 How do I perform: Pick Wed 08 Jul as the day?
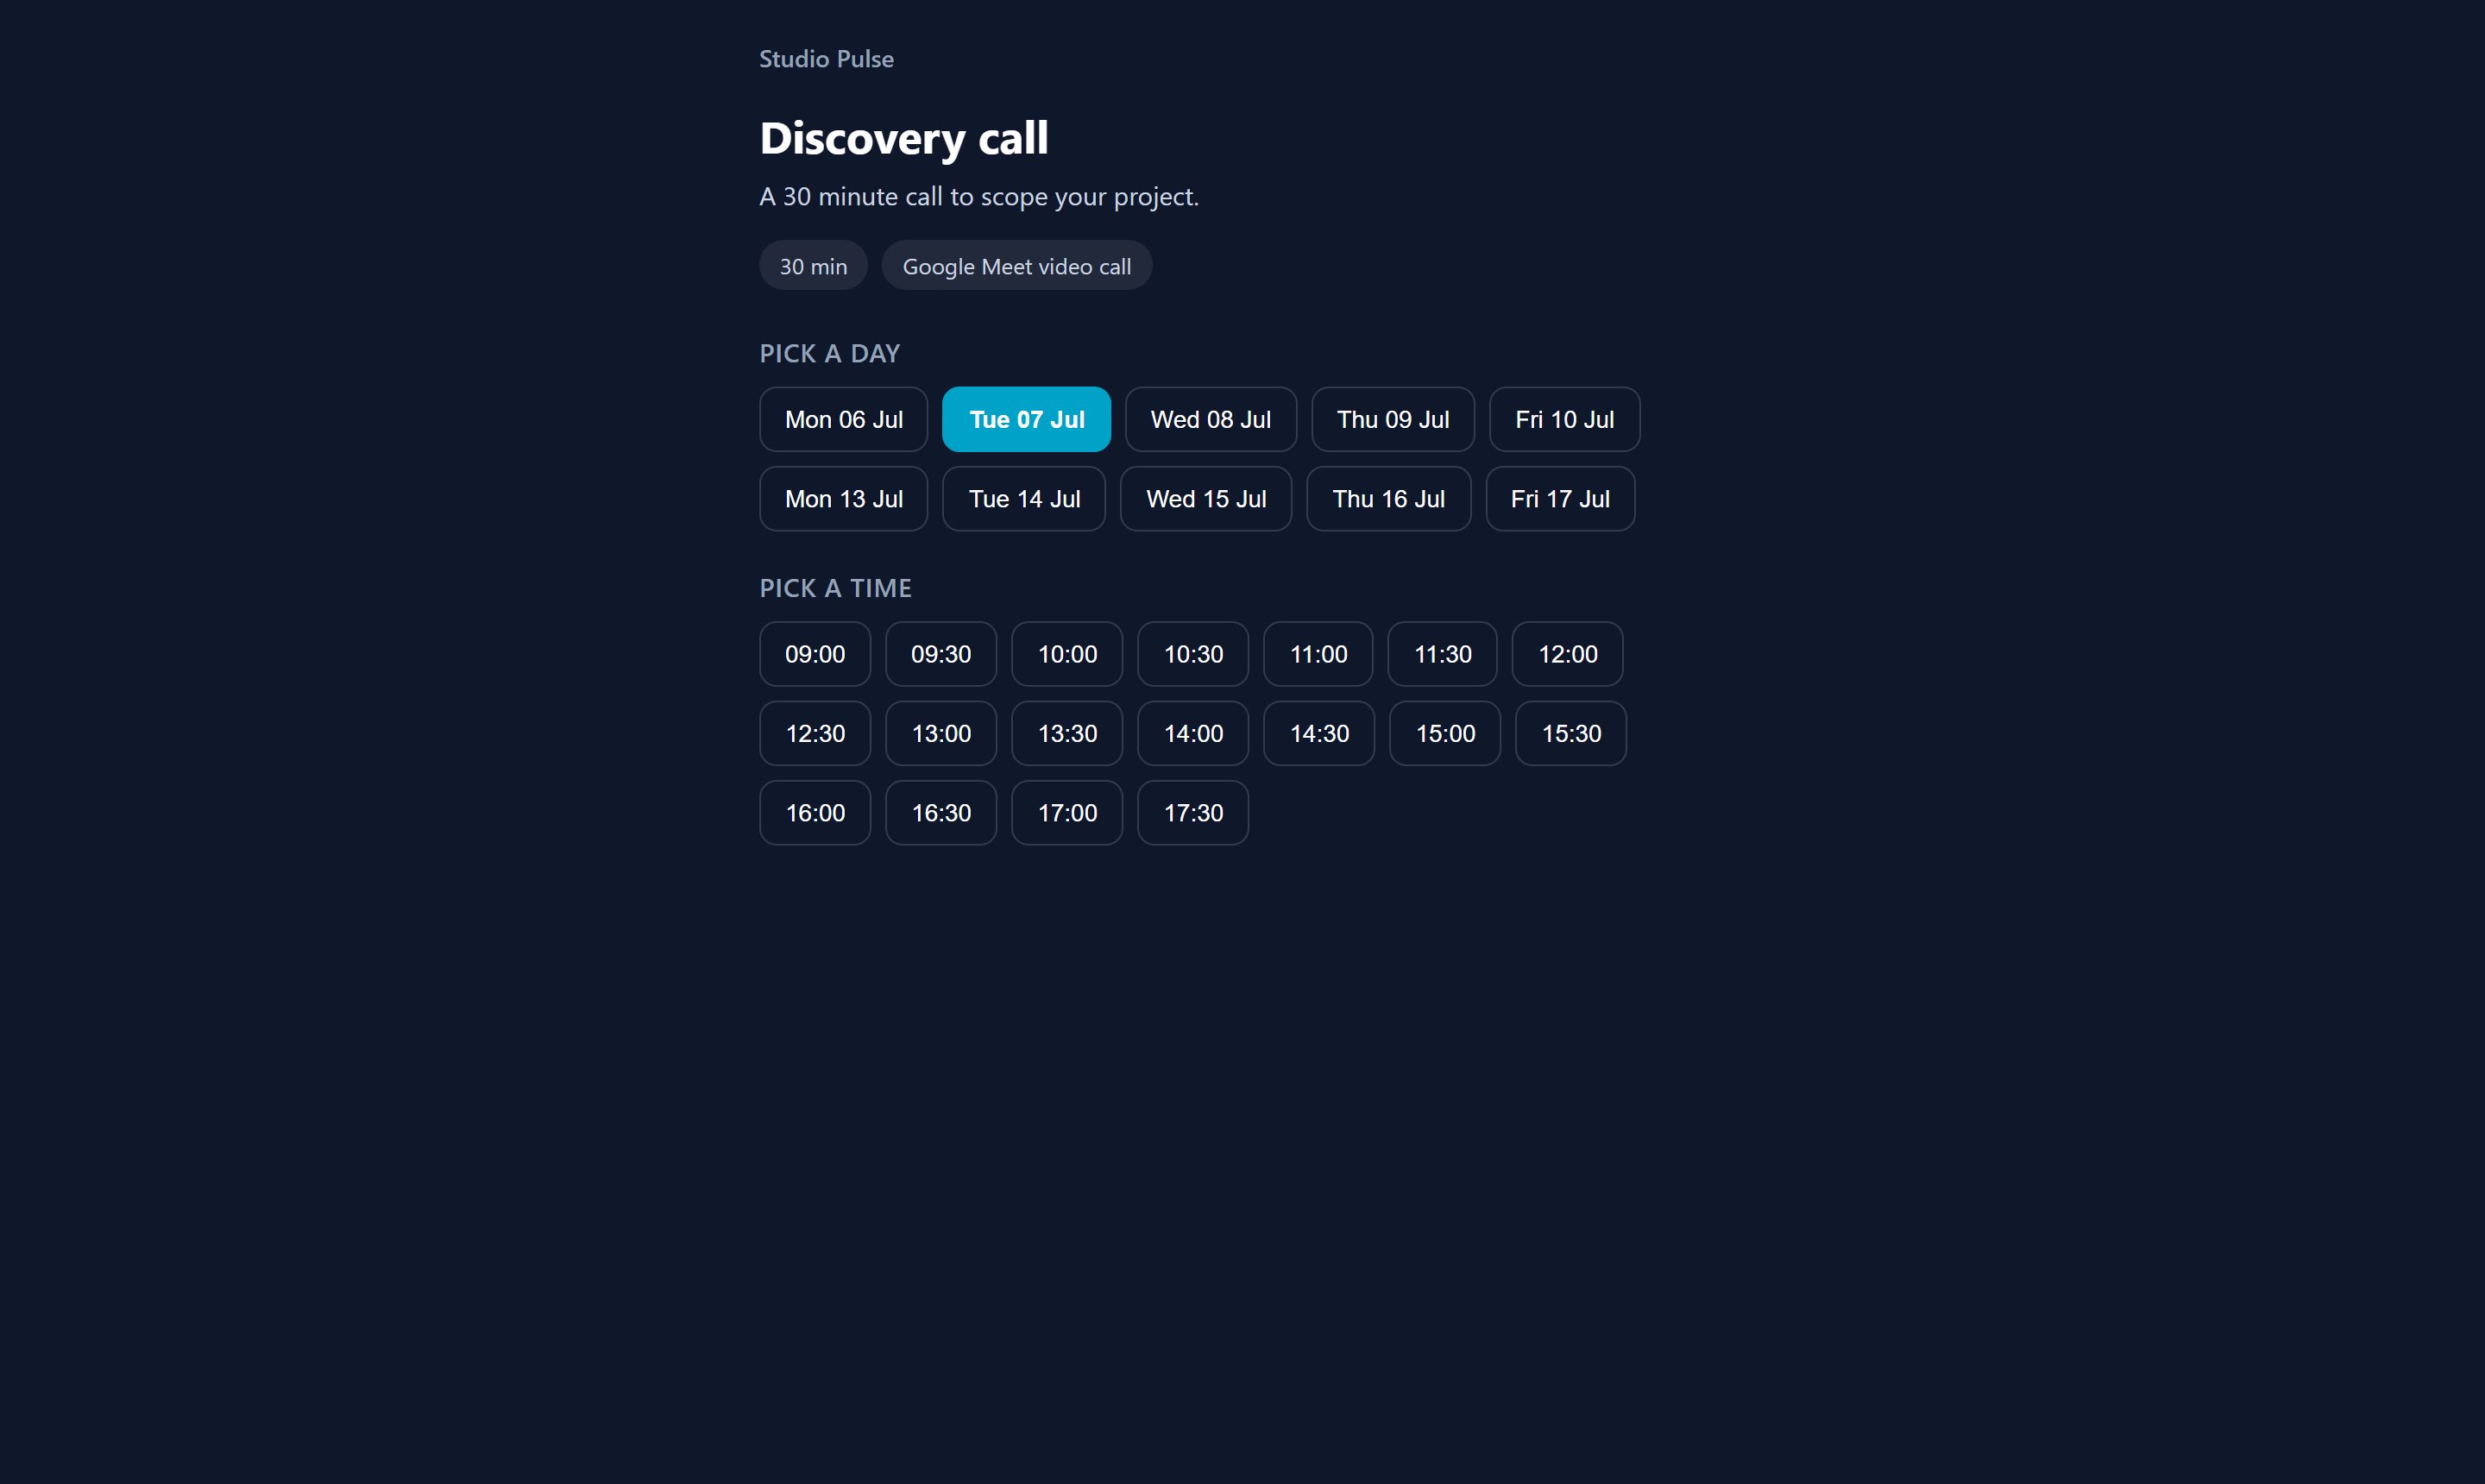(1210, 419)
